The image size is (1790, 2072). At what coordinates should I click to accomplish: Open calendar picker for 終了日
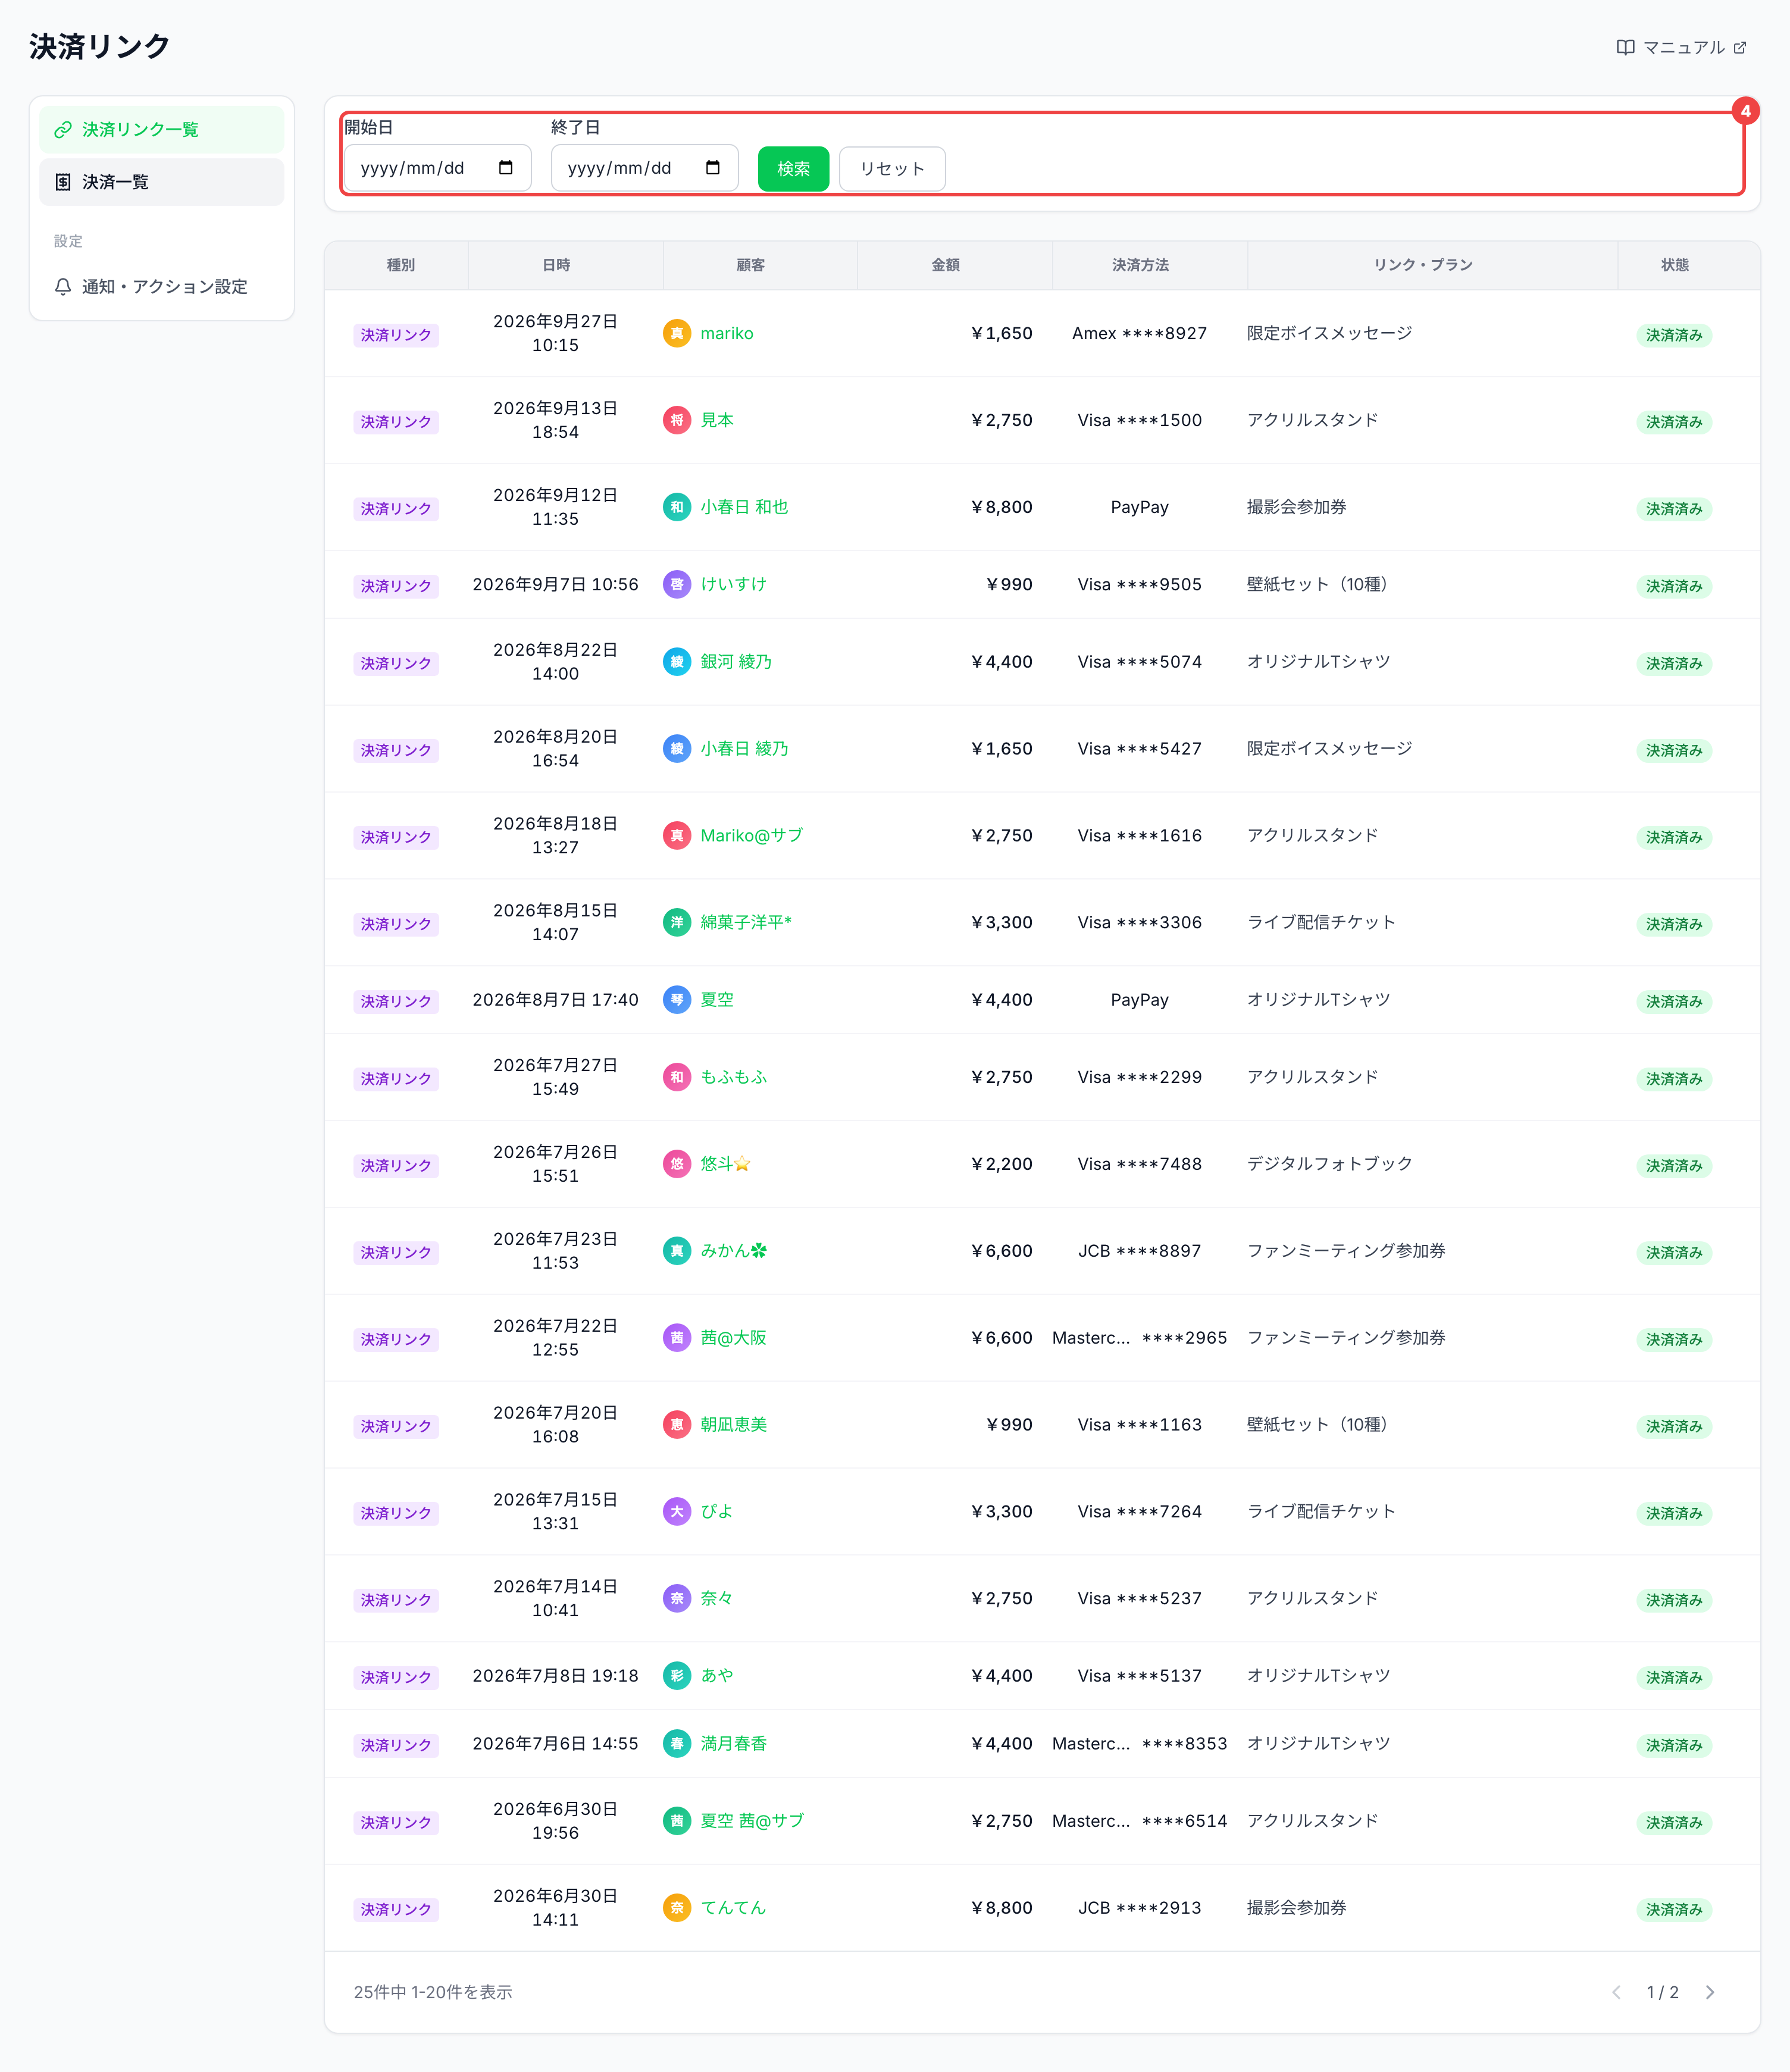click(x=713, y=168)
